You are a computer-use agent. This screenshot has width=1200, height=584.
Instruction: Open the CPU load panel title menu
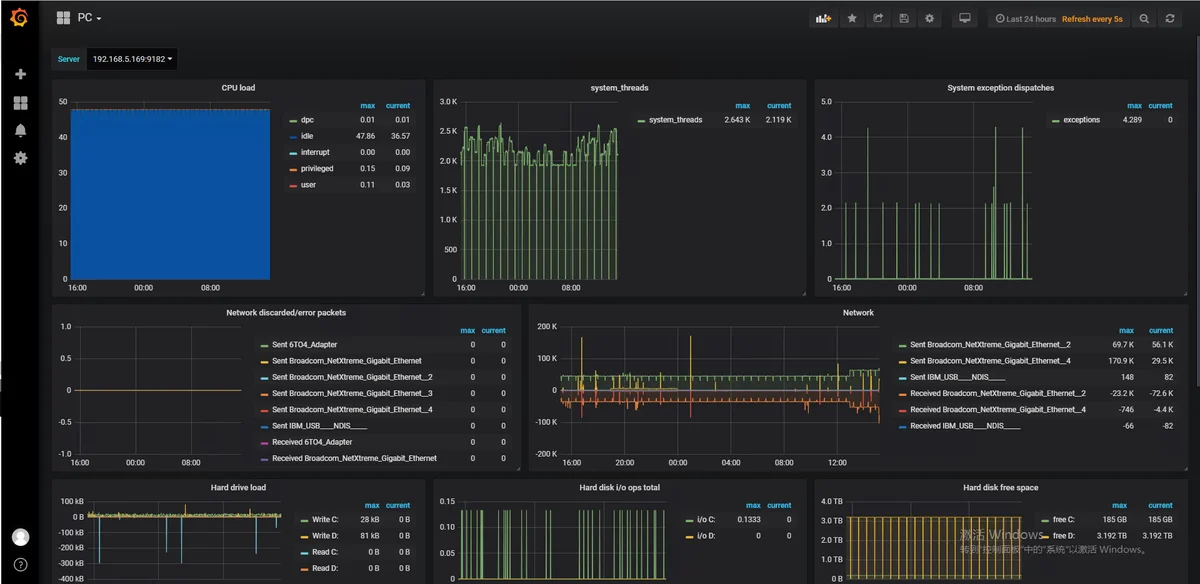238,88
